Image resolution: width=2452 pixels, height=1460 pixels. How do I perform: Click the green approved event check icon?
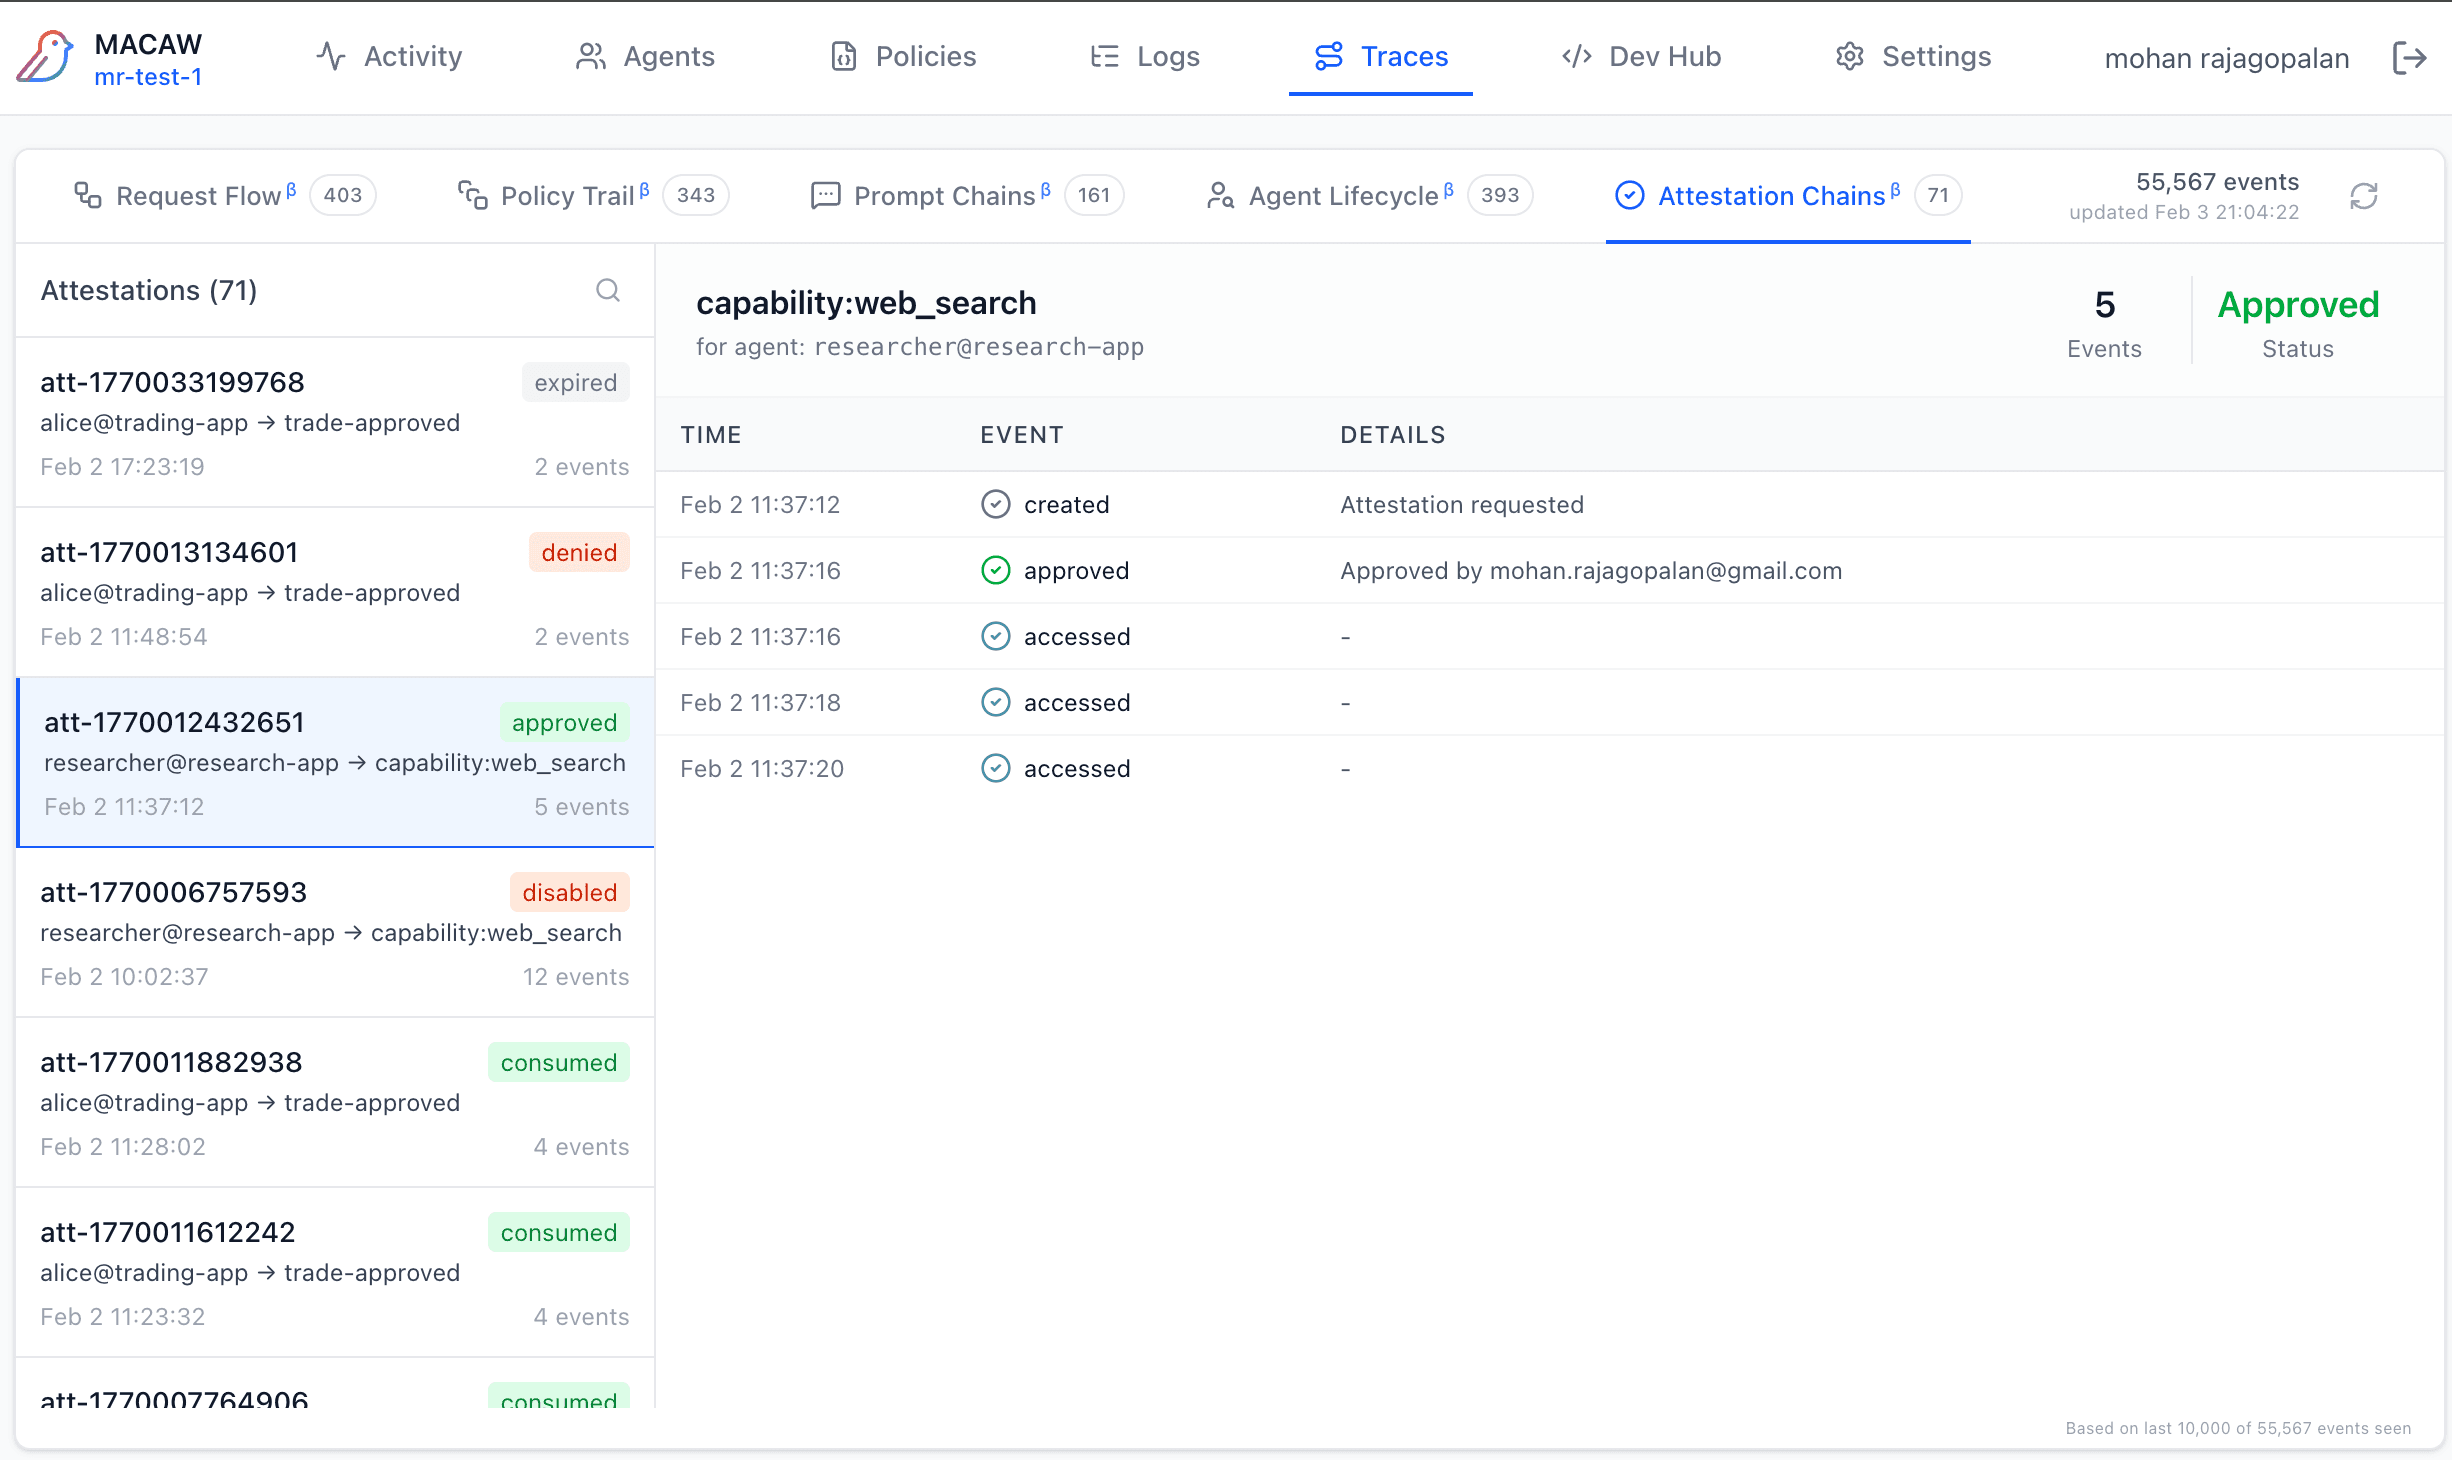(x=995, y=570)
